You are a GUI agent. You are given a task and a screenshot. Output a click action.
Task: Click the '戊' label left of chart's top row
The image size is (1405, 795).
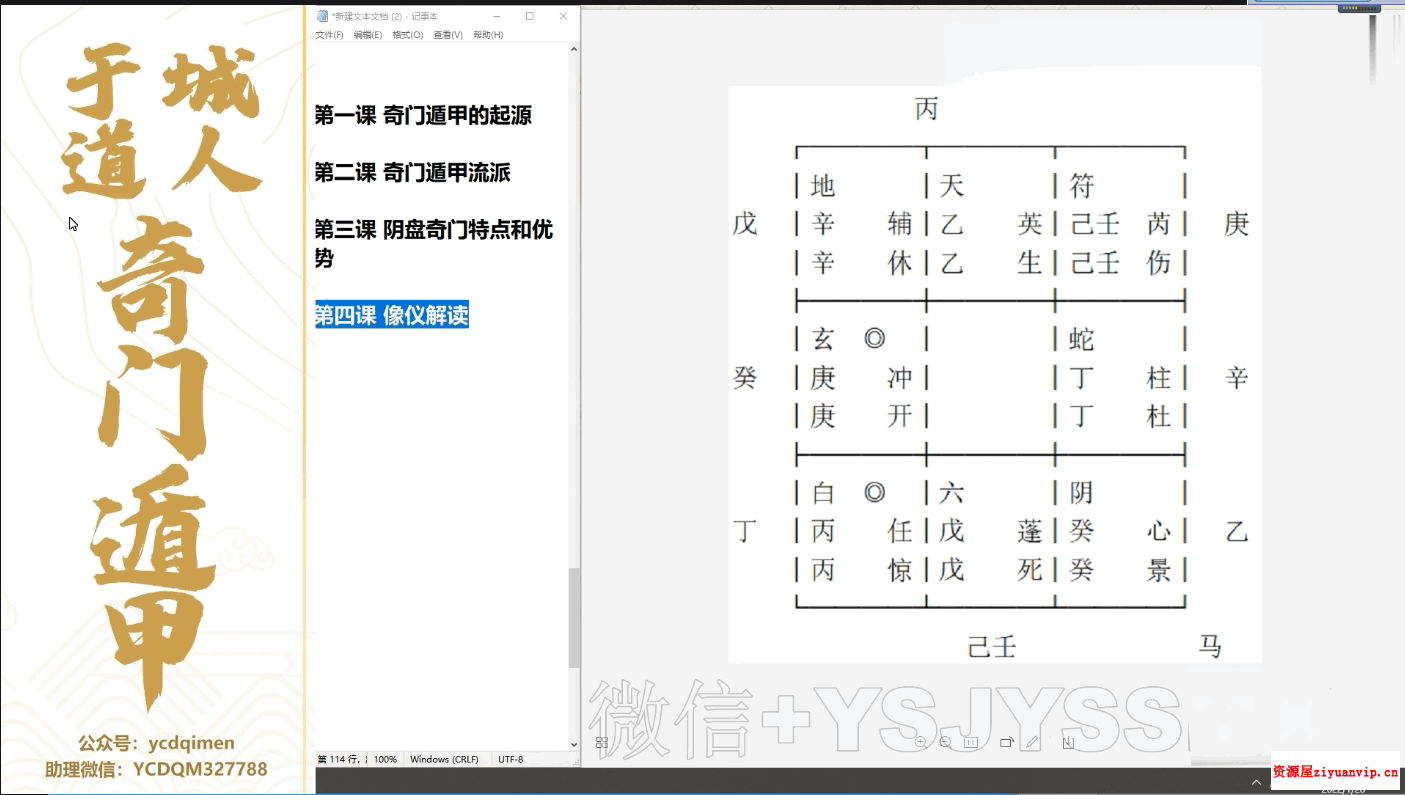[x=745, y=224]
